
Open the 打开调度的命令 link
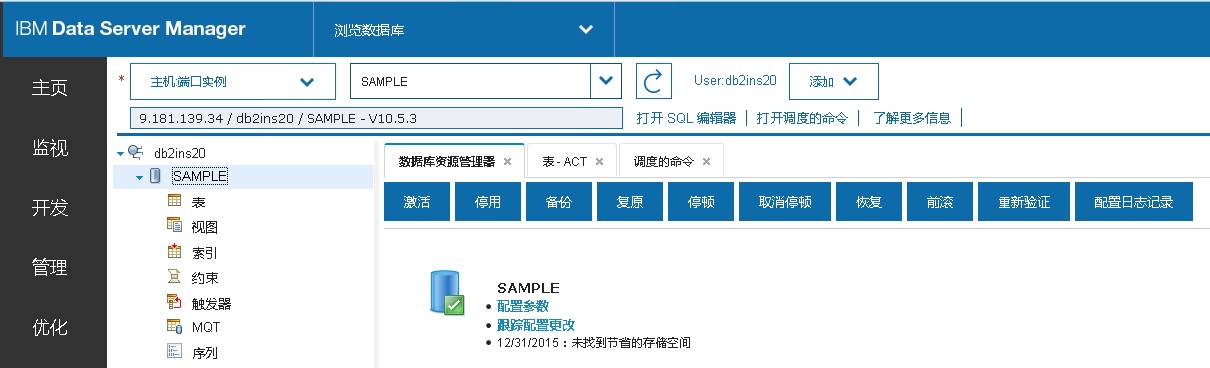click(803, 118)
